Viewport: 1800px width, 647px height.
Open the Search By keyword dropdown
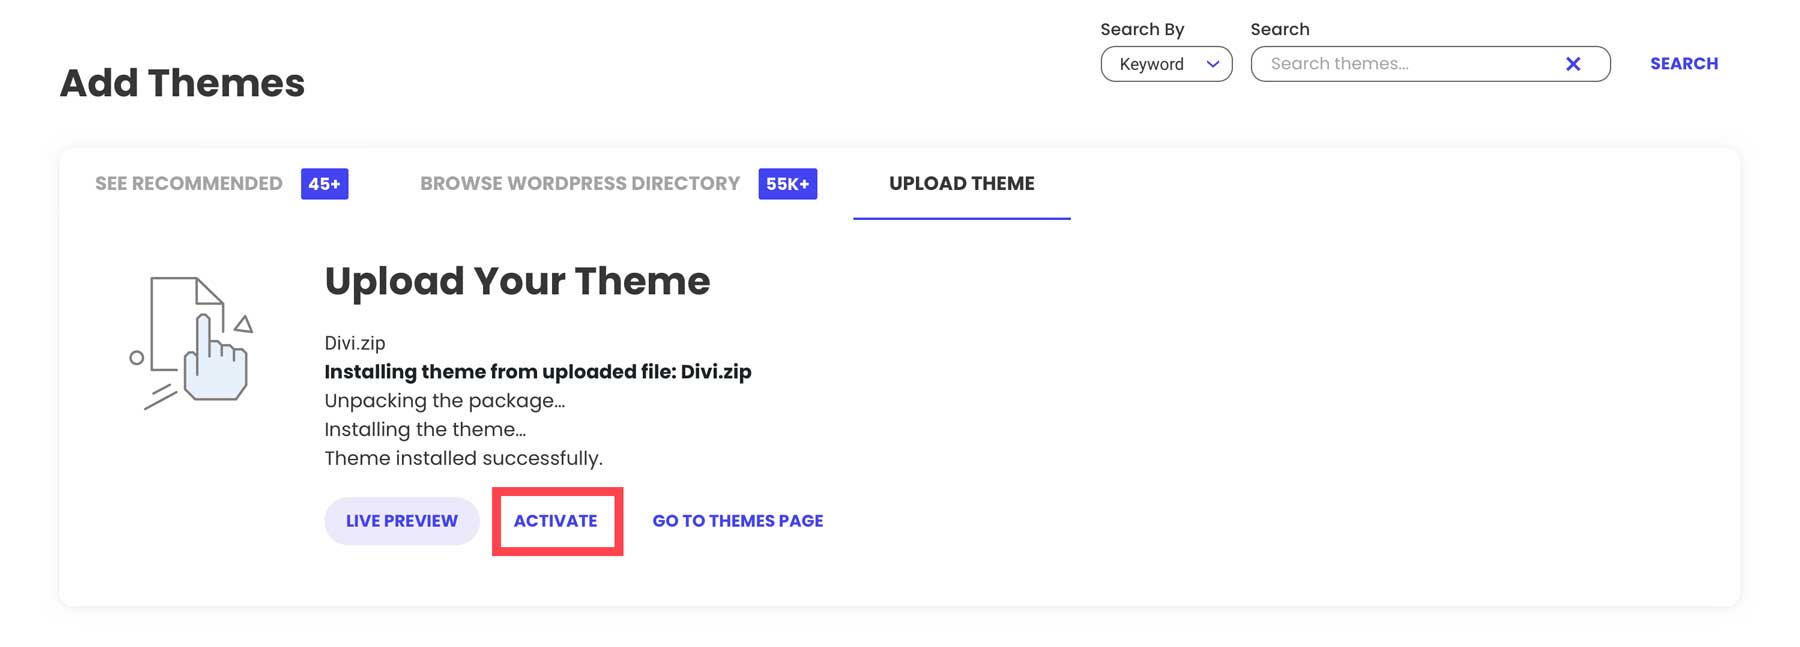click(x=1166, y=64)
